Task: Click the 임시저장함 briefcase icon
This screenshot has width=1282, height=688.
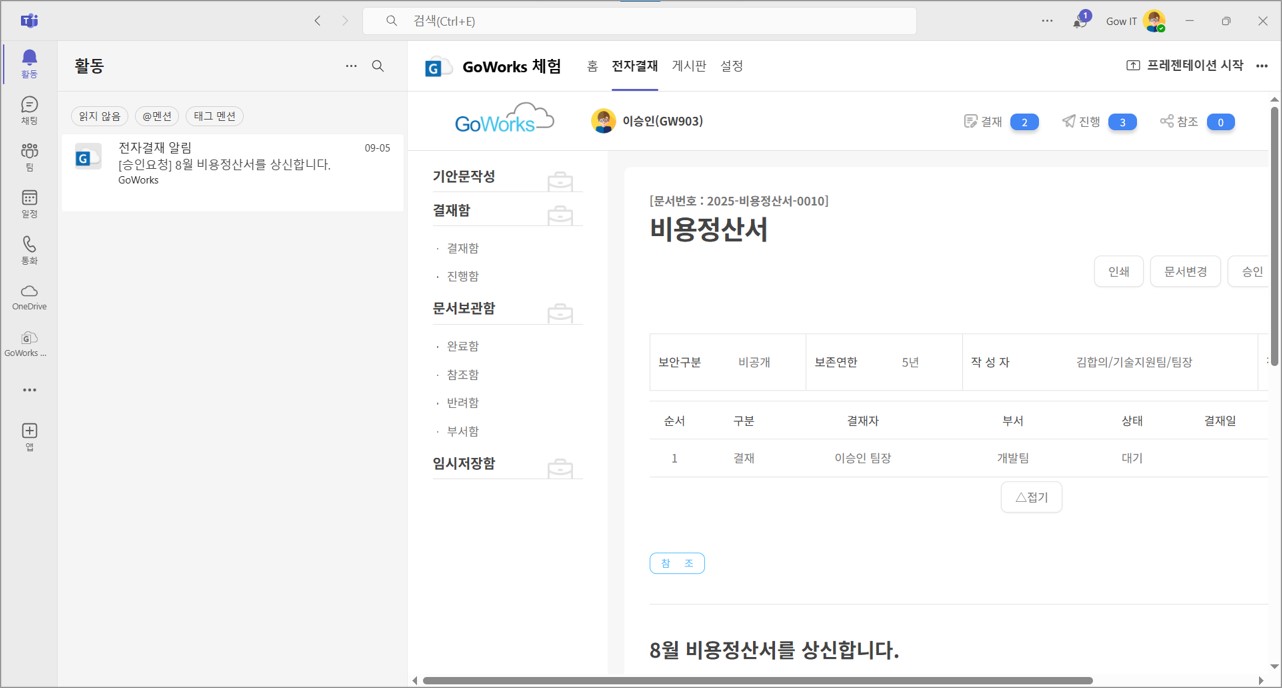Action: coord(560,466)
